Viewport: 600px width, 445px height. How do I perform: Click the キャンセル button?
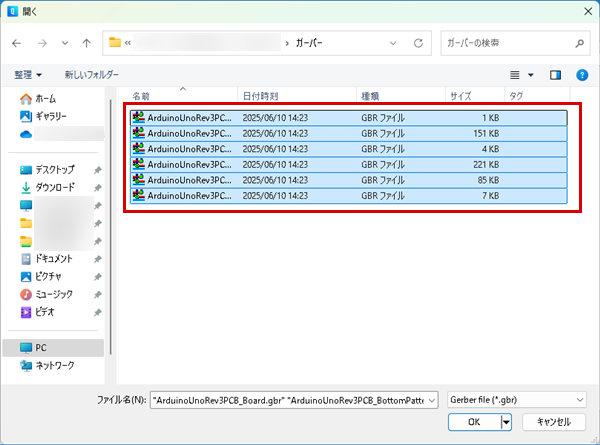pyautogui.click(x=554, y=422)
